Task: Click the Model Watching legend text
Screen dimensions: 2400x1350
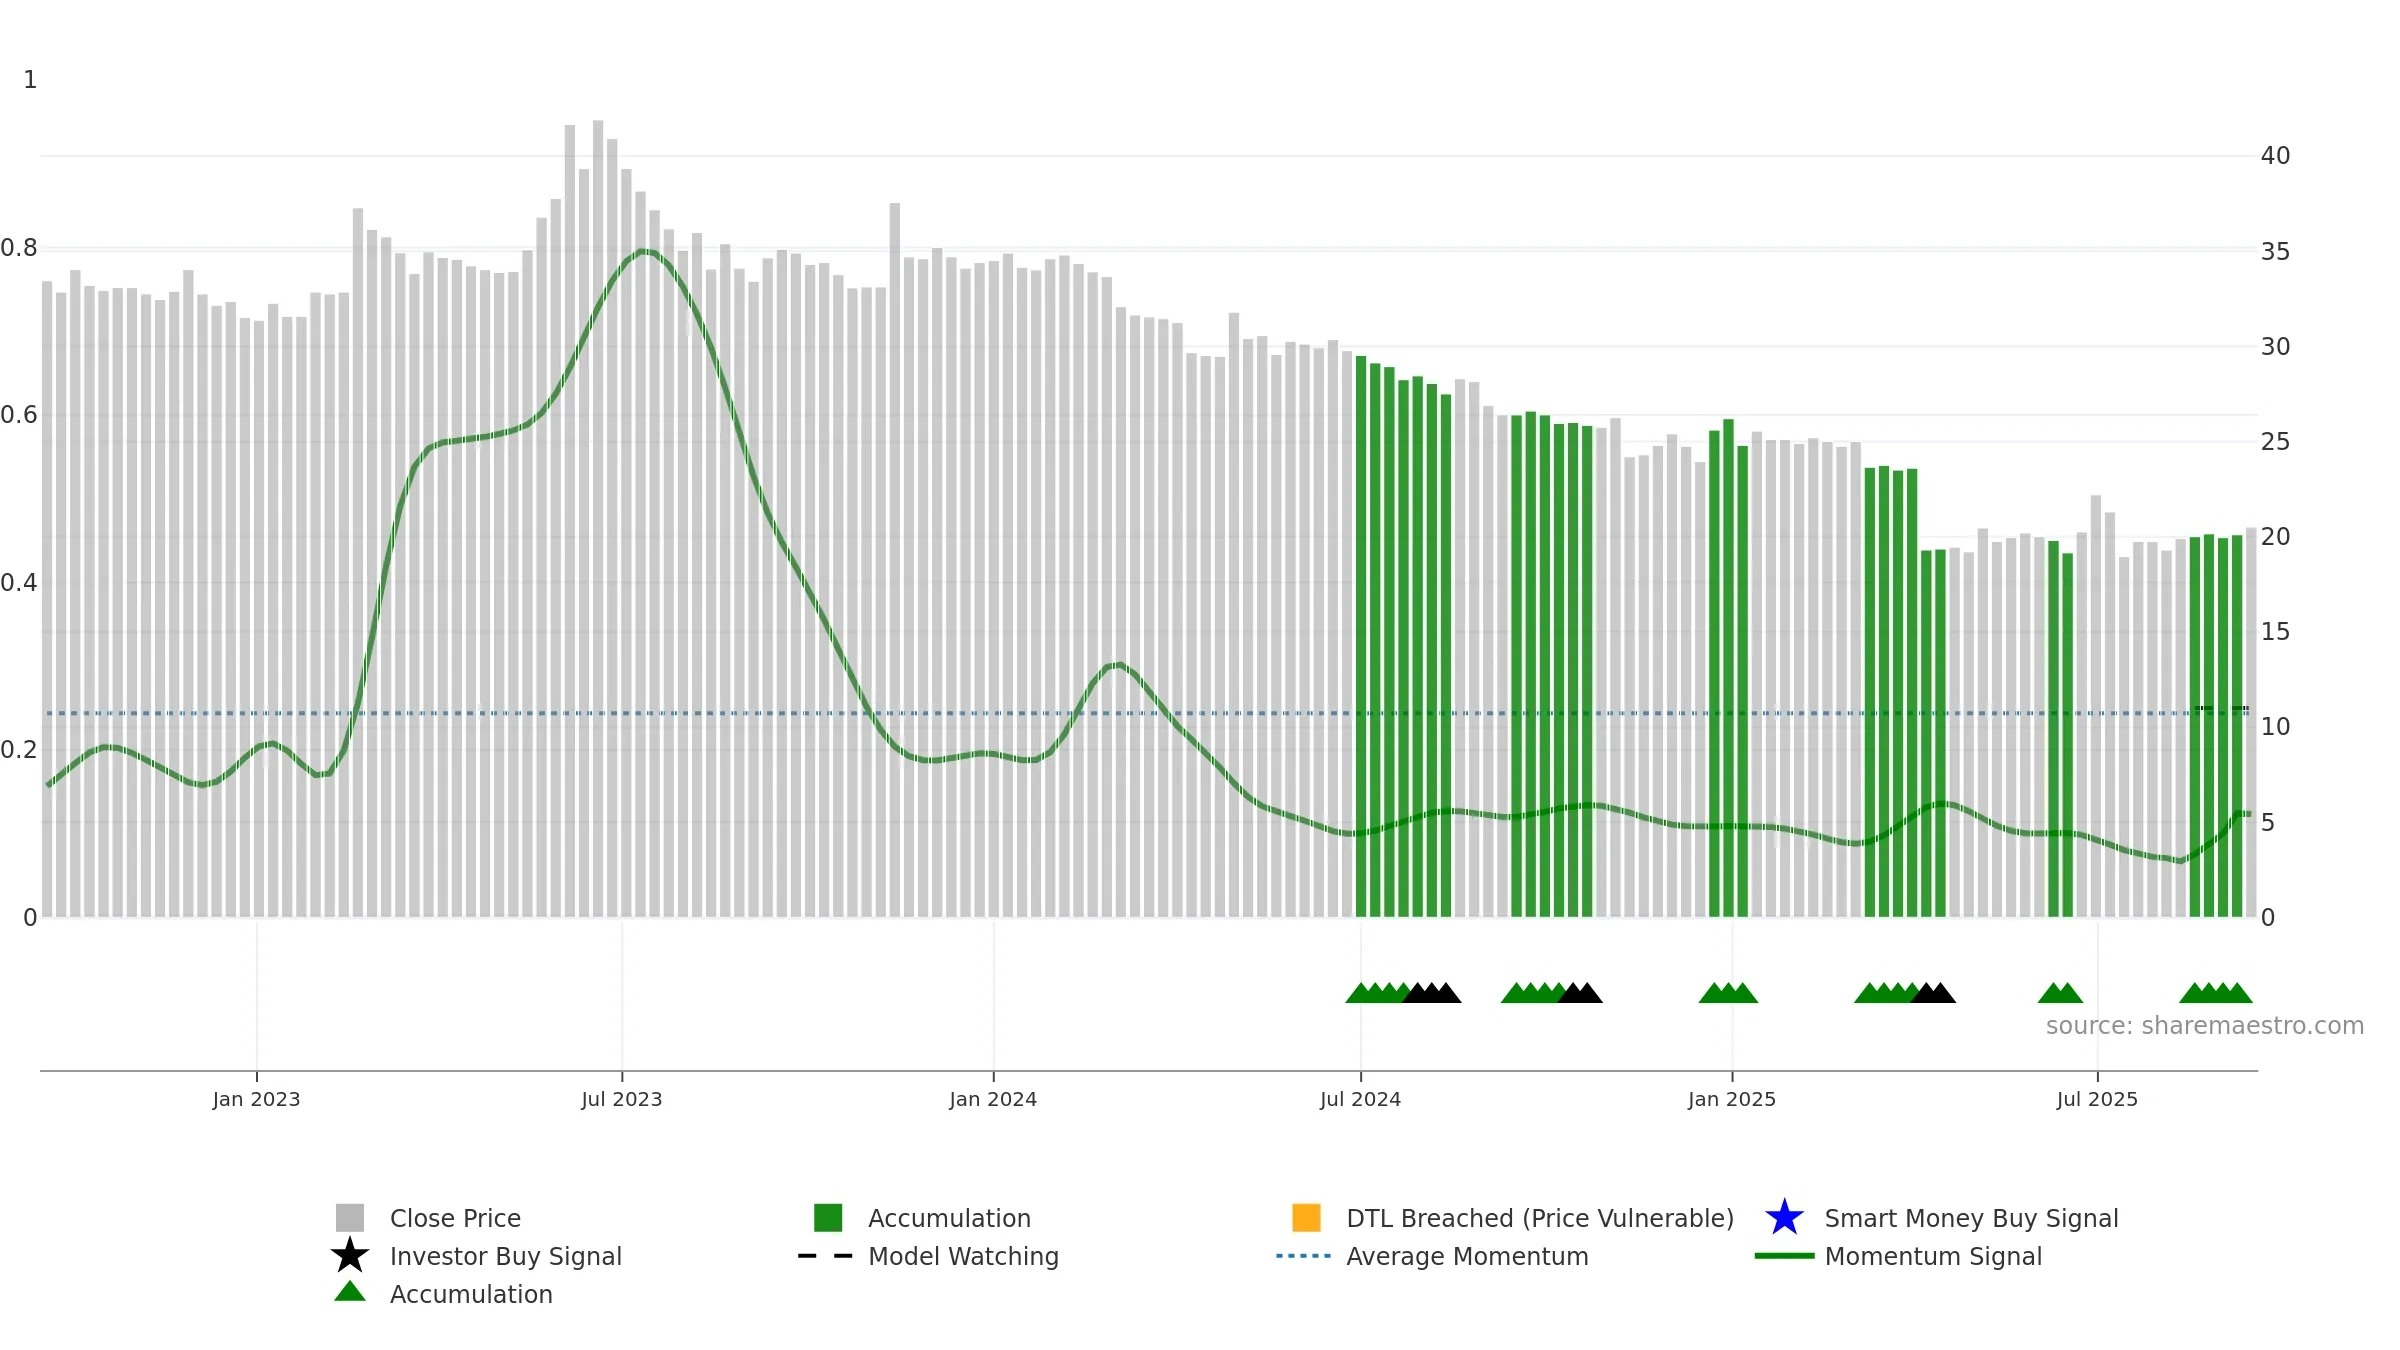Action: click(963, 1256)
